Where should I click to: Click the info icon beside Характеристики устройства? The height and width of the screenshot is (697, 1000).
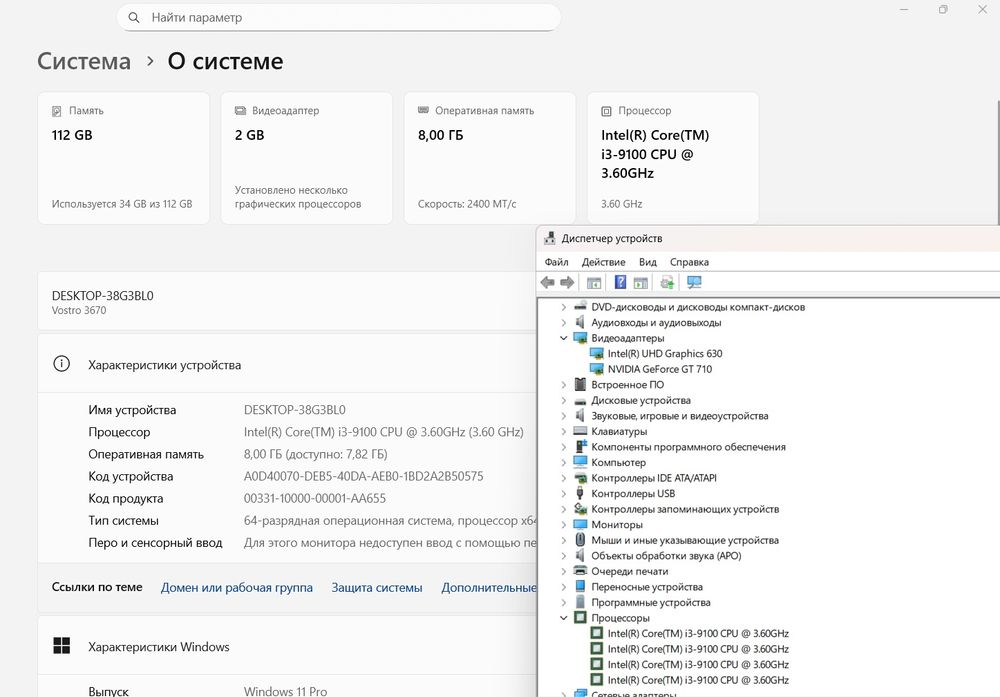tap(61, 364)
